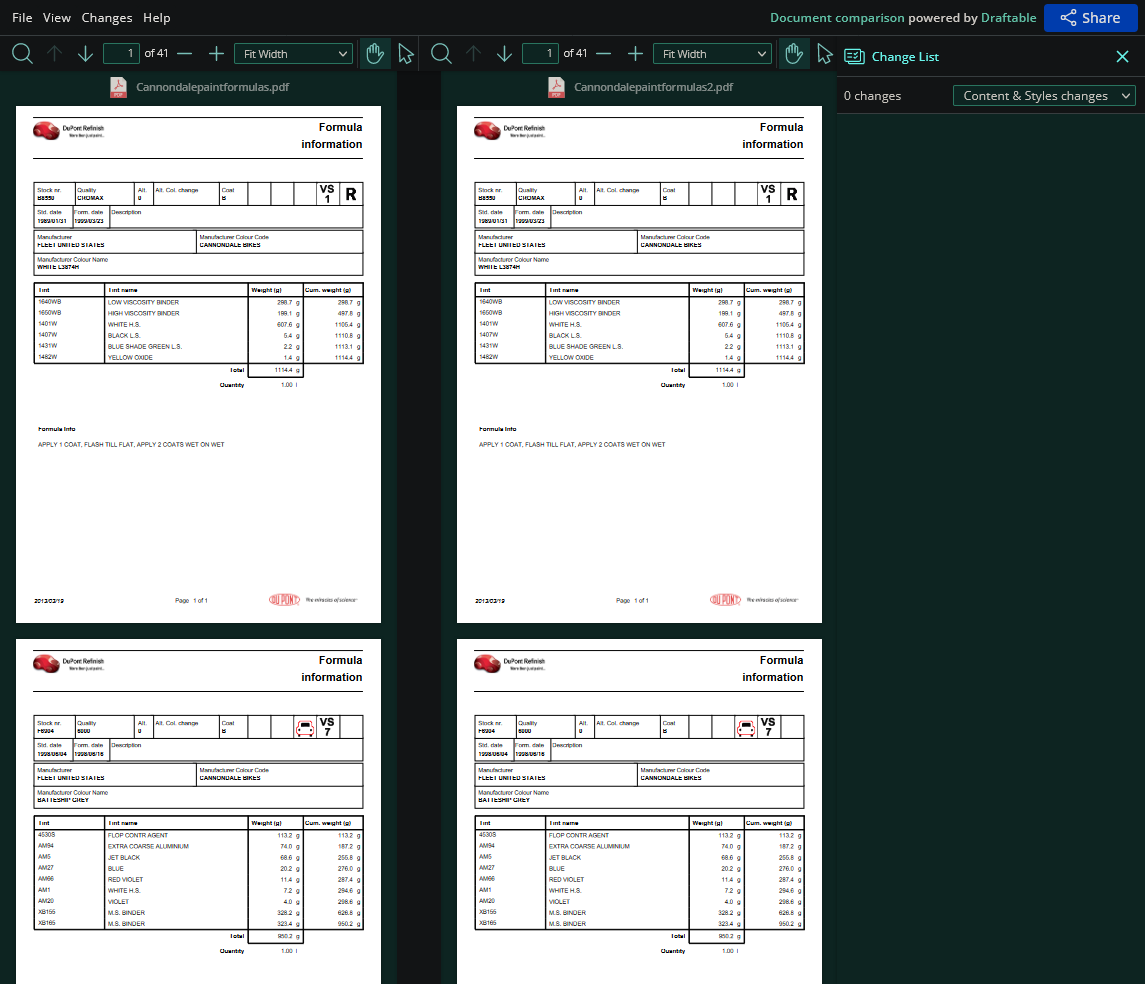Click 'YELLOW OXIDE' in right document page one
Image resolution: width=1145 pixels, height=984 pixels.
[x=571, y=358]
